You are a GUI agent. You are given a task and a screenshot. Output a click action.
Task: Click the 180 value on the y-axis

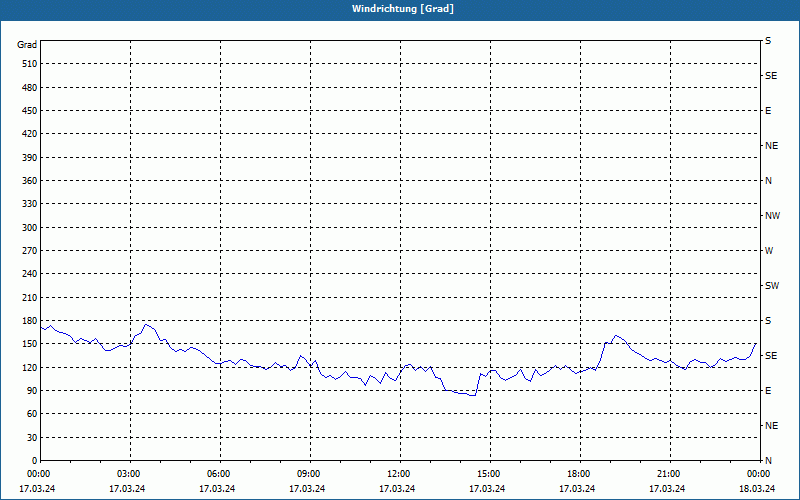[28, 321]
